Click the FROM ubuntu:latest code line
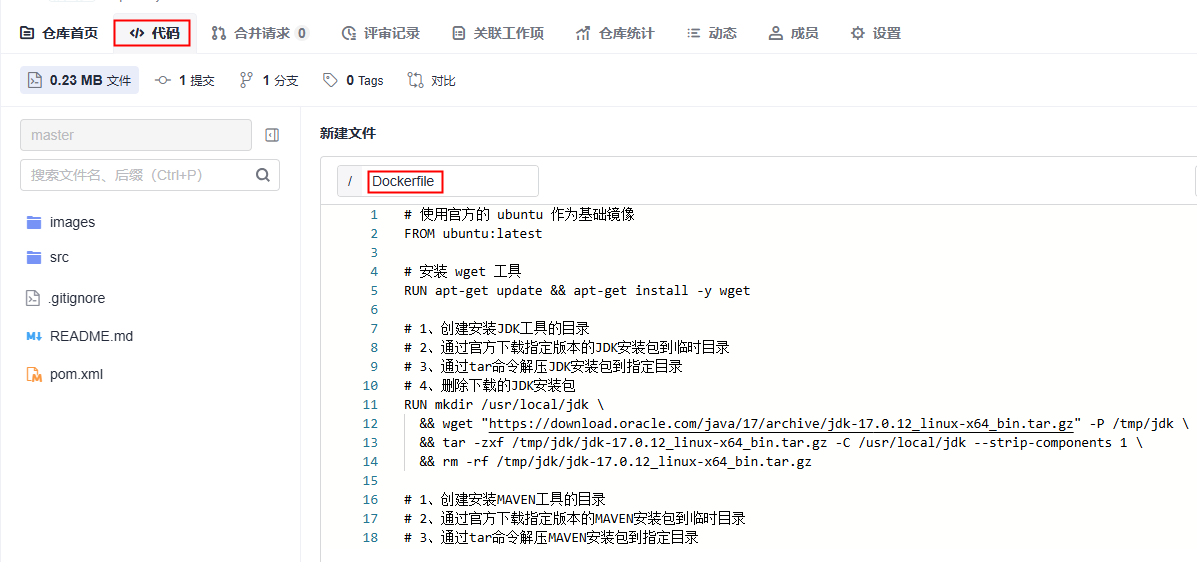 point(473,234)
